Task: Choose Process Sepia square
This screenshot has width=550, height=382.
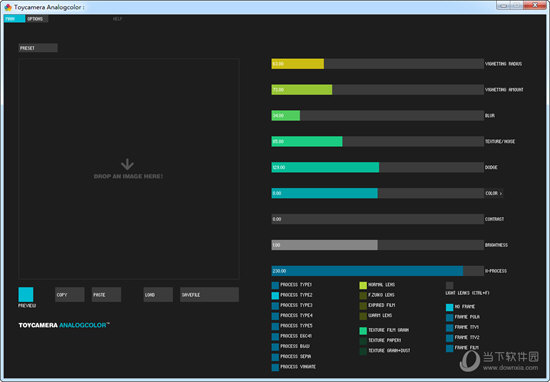Action: (x=275, y=357)
